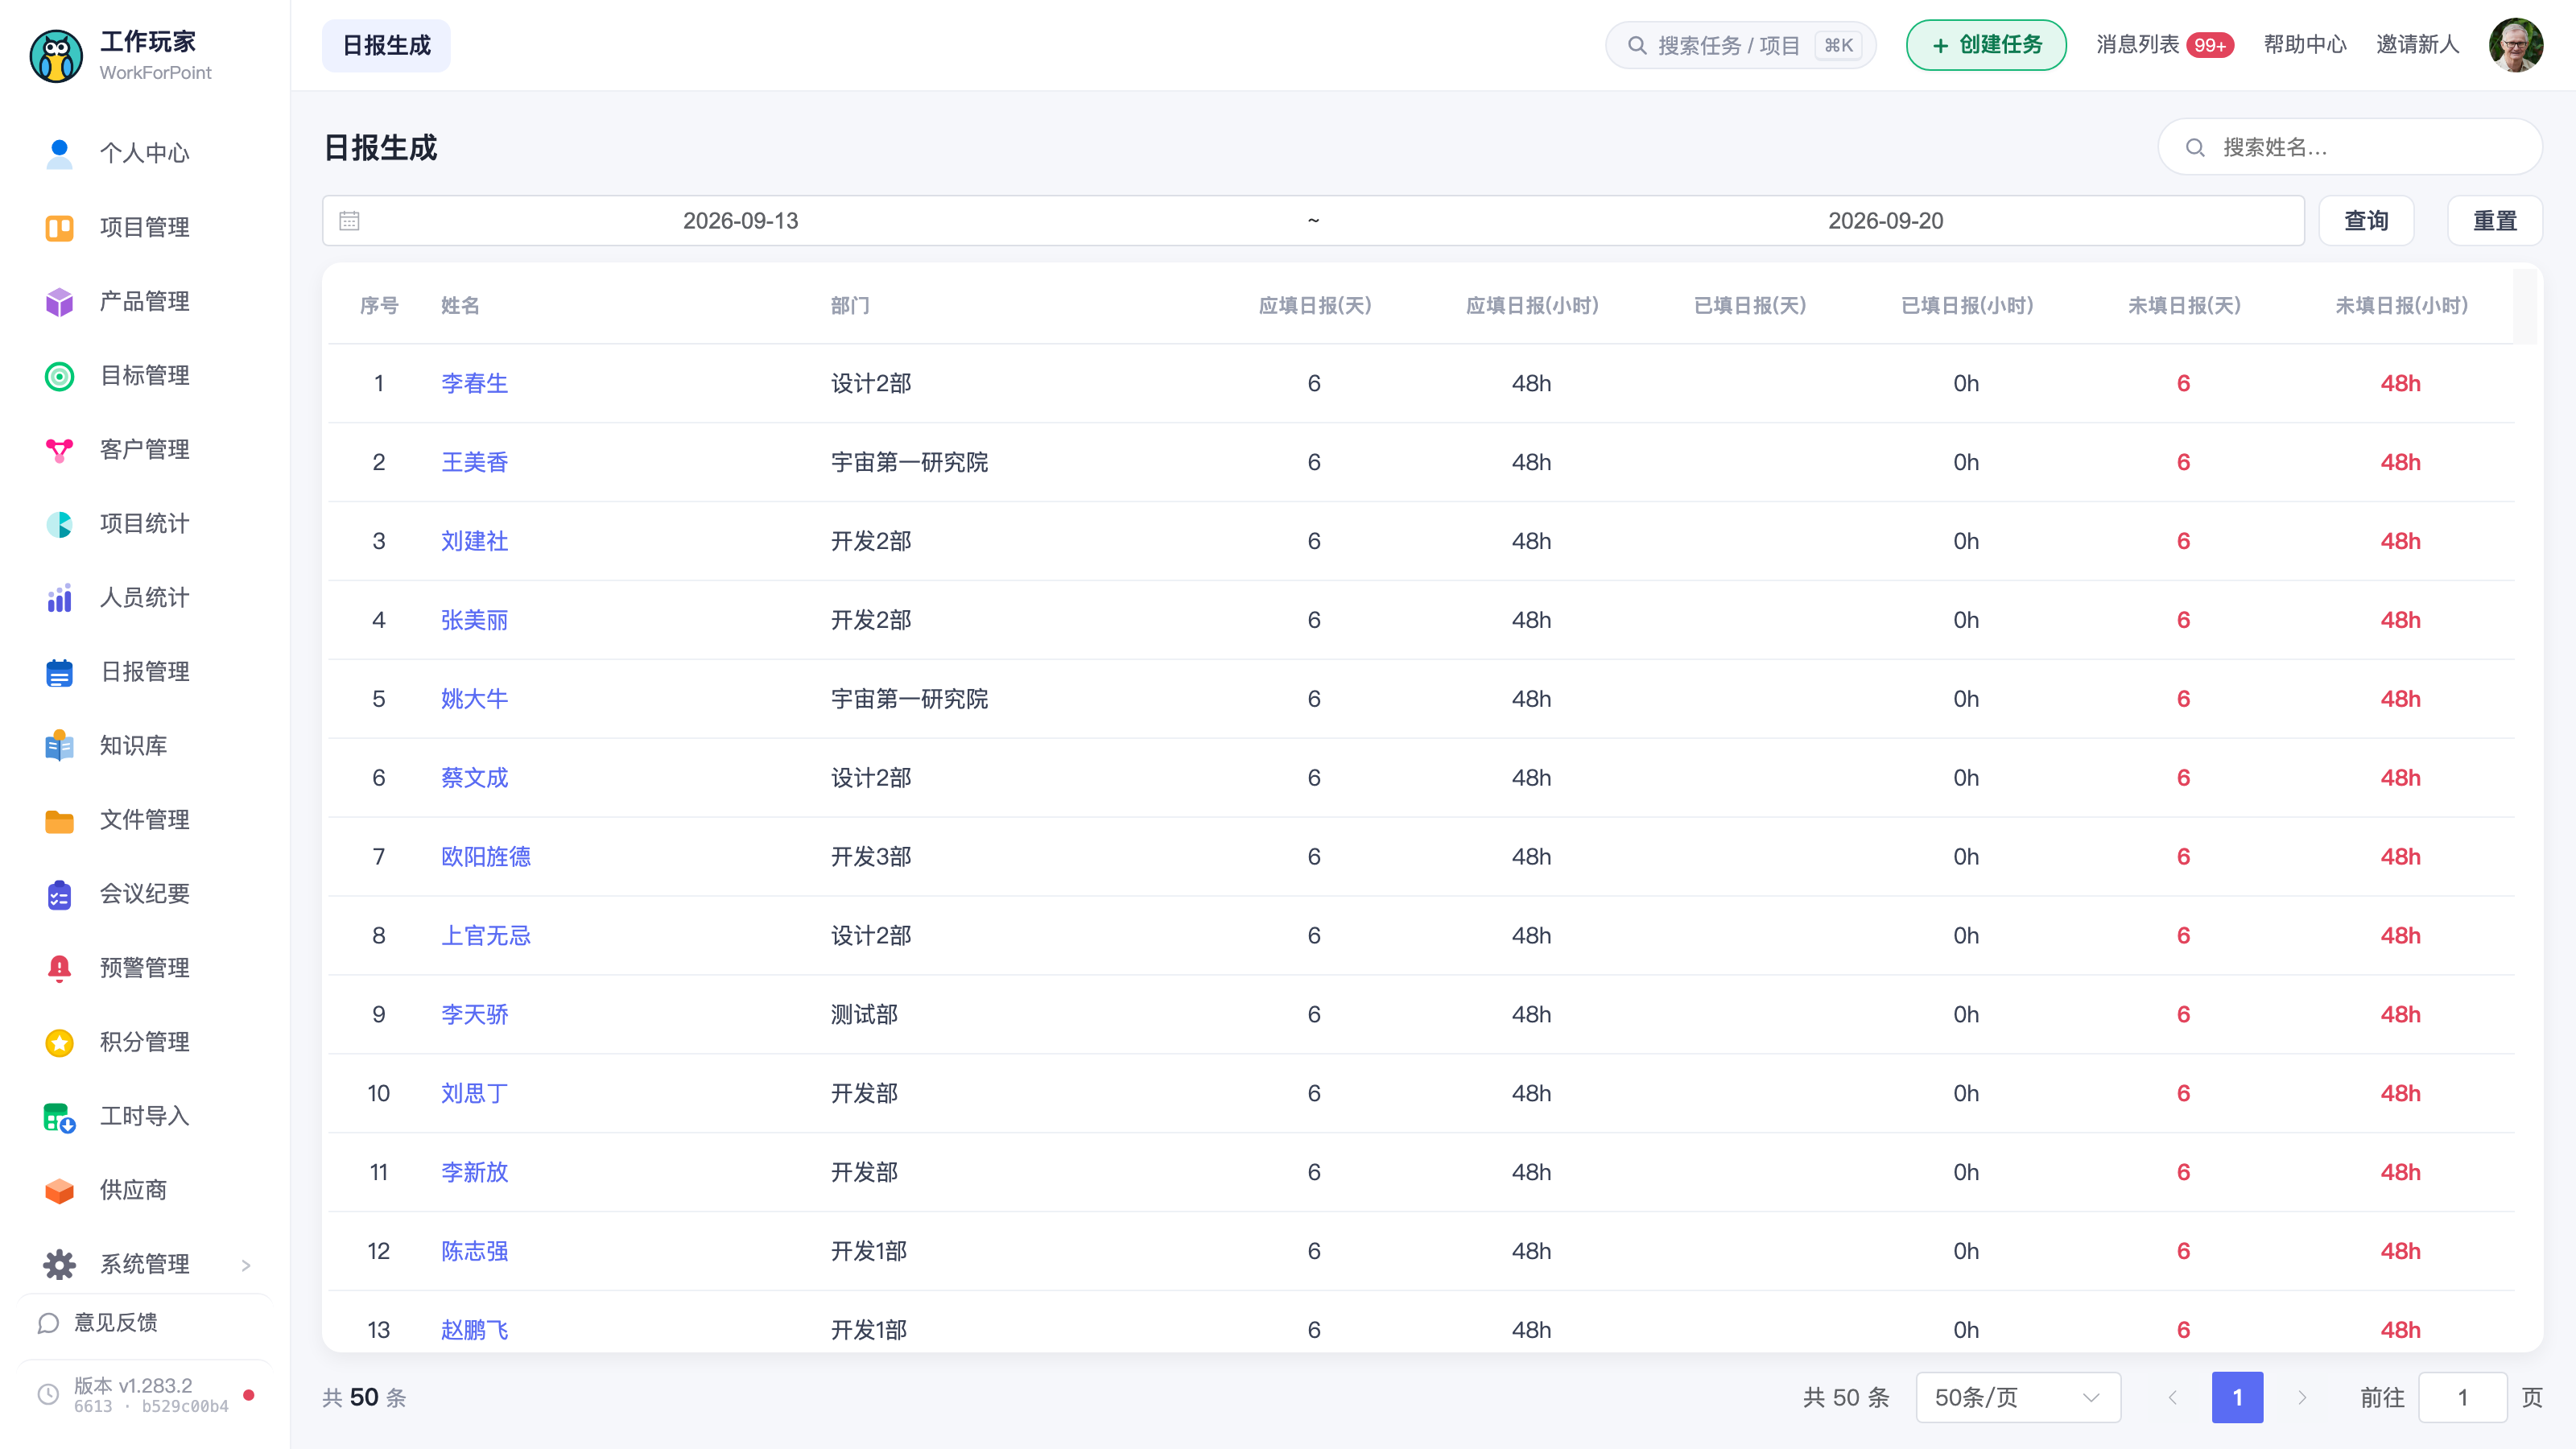Open the 50条/页 page size dropdown
The height and width of the screenshot is (1449, 2576).
tap(2017, 1397)
